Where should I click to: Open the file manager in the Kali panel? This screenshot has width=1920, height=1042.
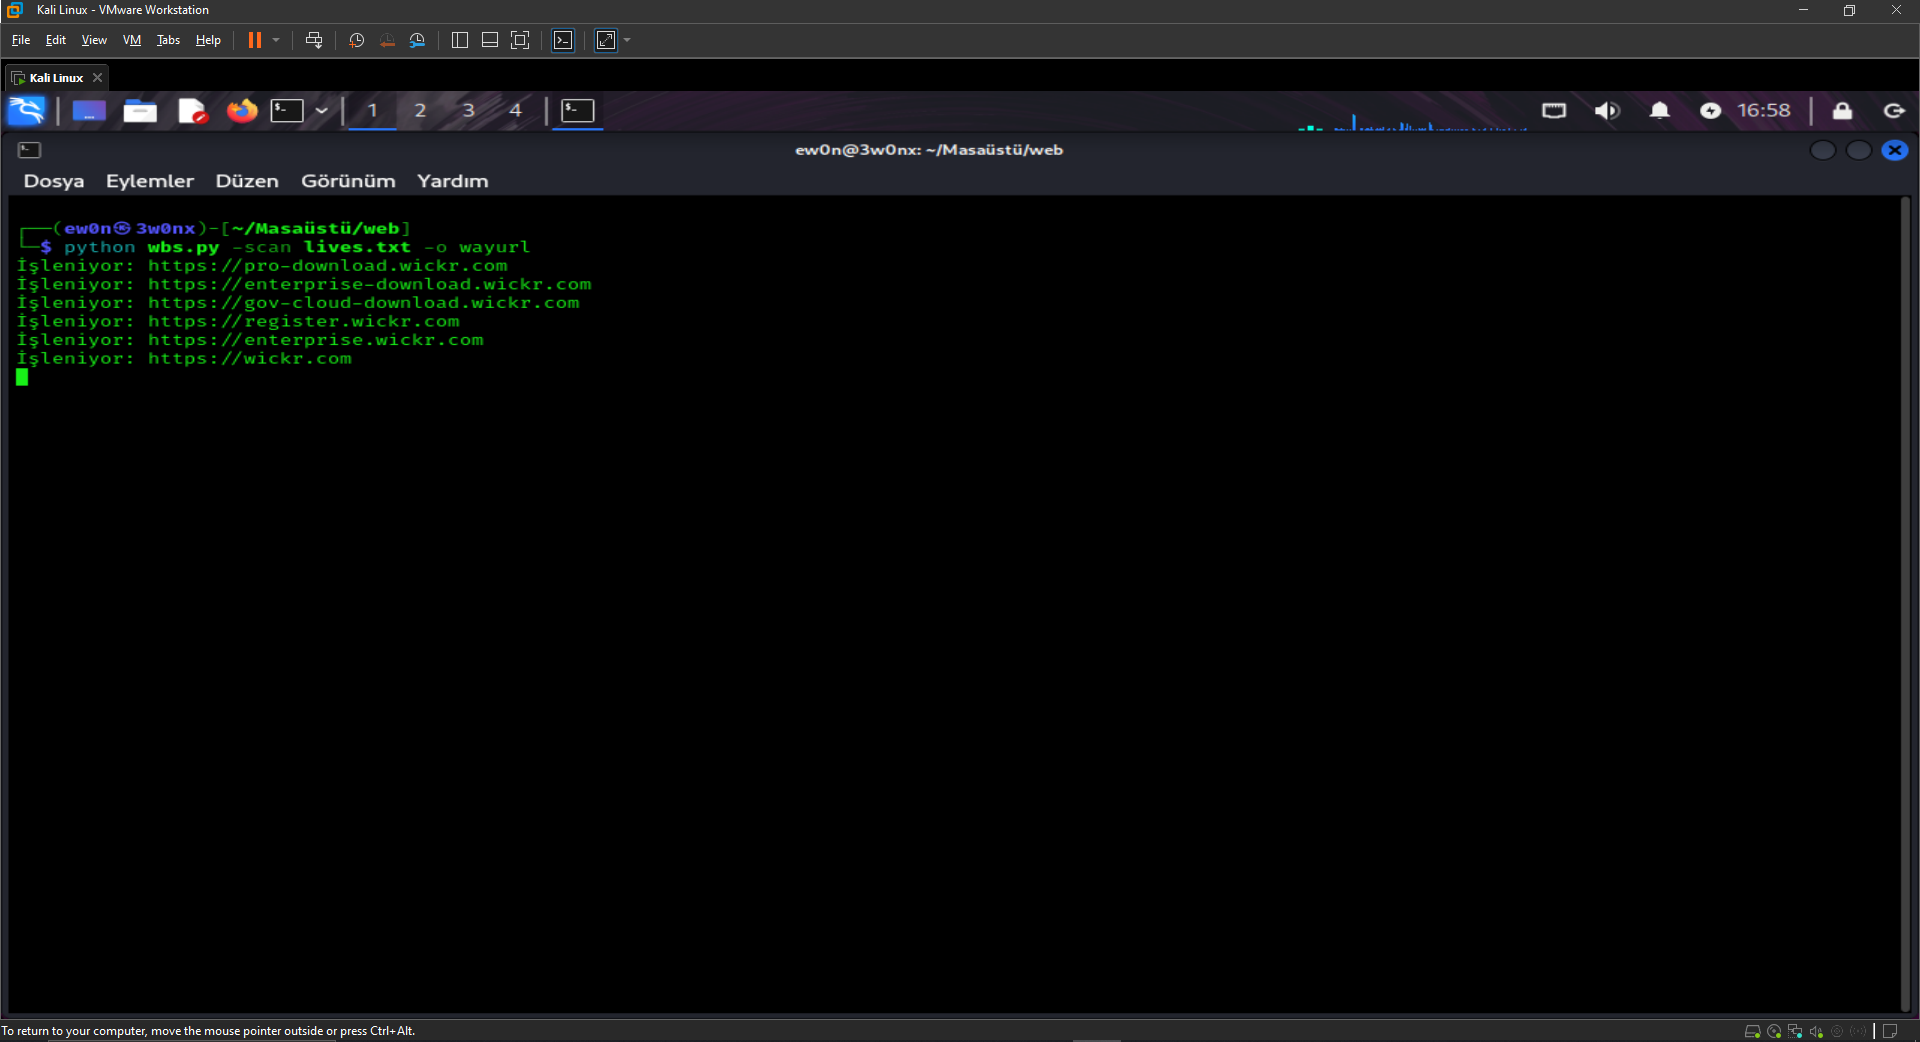[140, 110]
